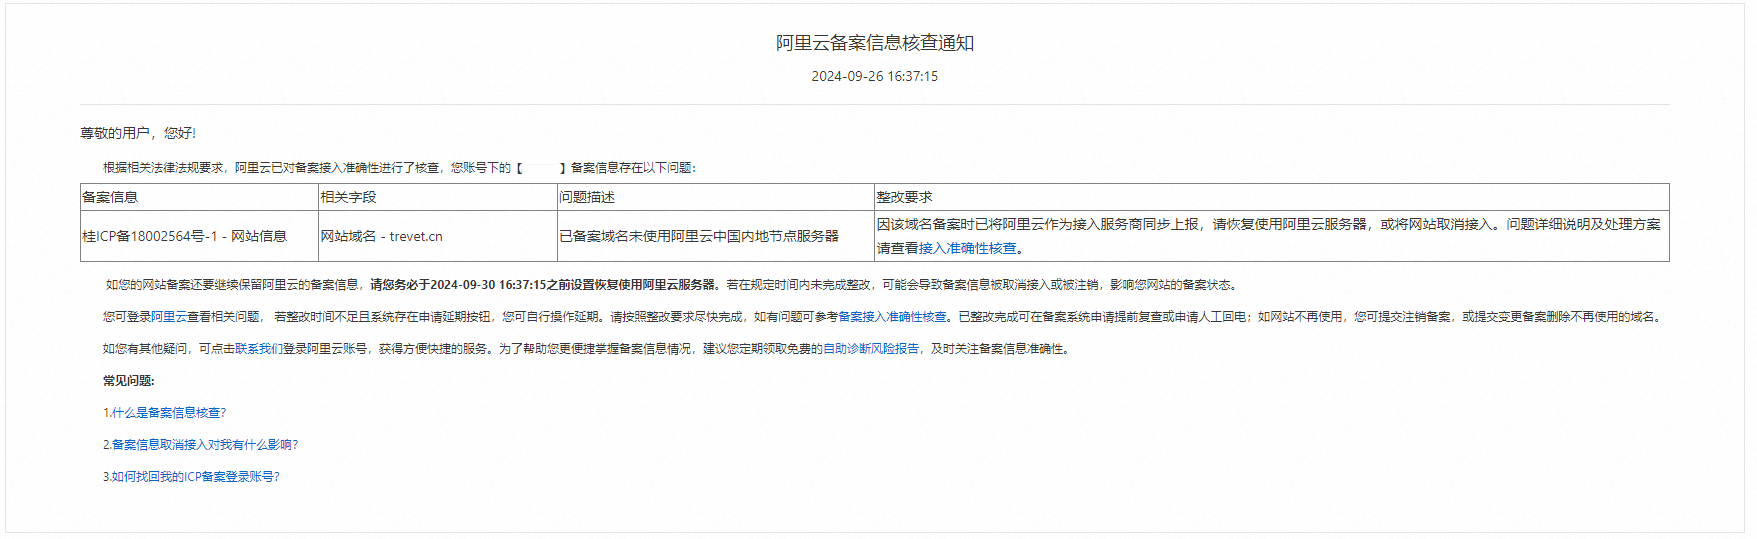Open the 接入准确性核查 link in the table
This screenshot has height=539, width=1757.
pos(967,249)
